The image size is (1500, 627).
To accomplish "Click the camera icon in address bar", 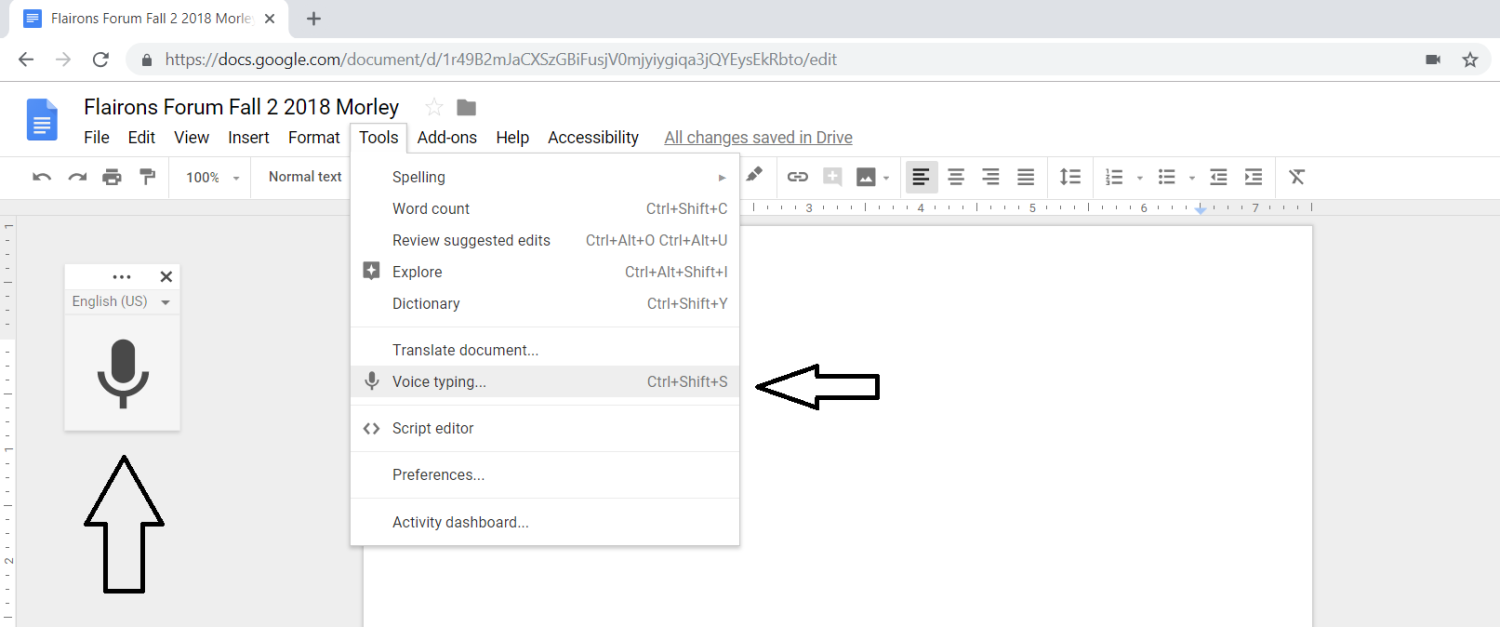I will pyautogui.click(x=1433, y=60).
